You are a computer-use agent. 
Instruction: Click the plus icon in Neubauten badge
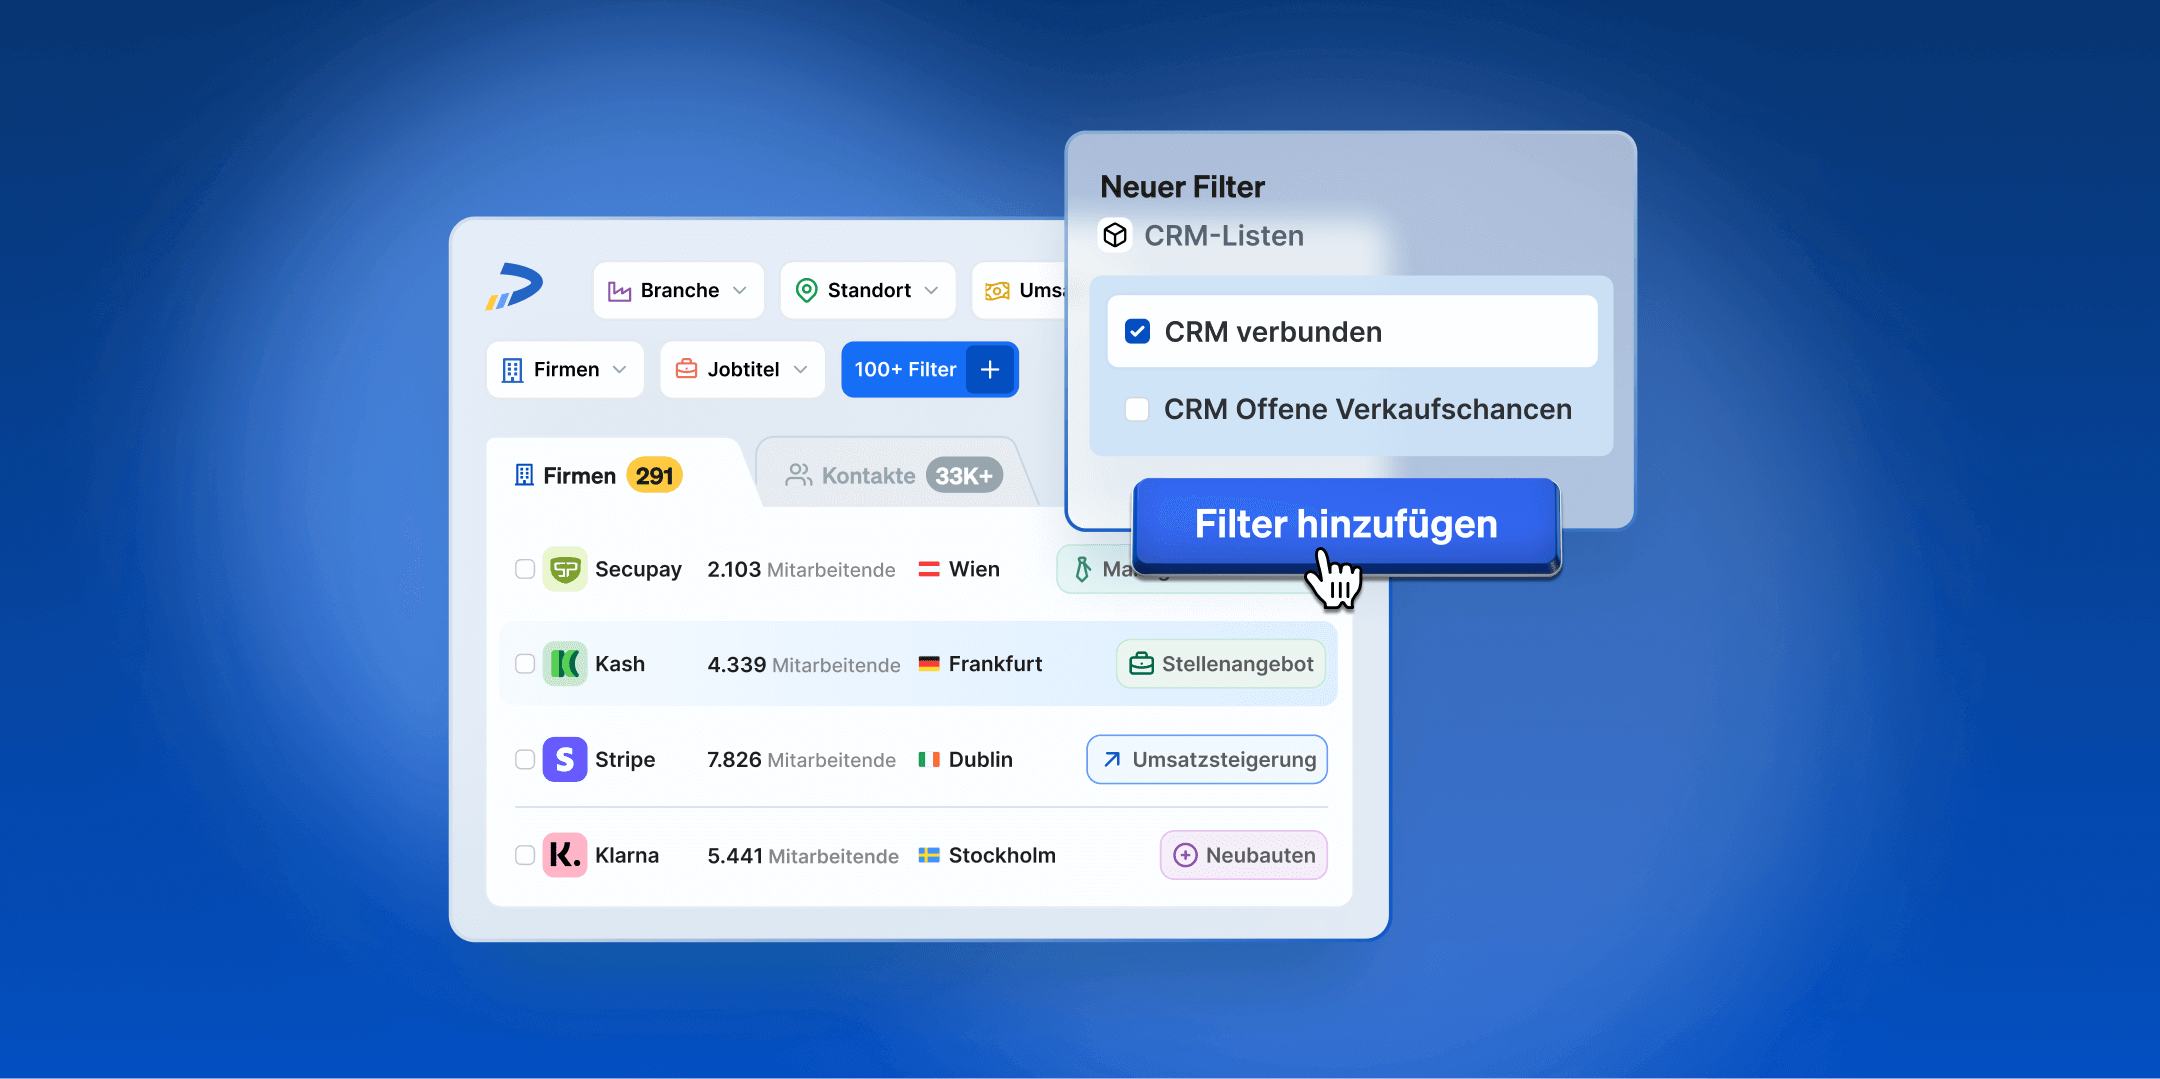(1185, 855)
